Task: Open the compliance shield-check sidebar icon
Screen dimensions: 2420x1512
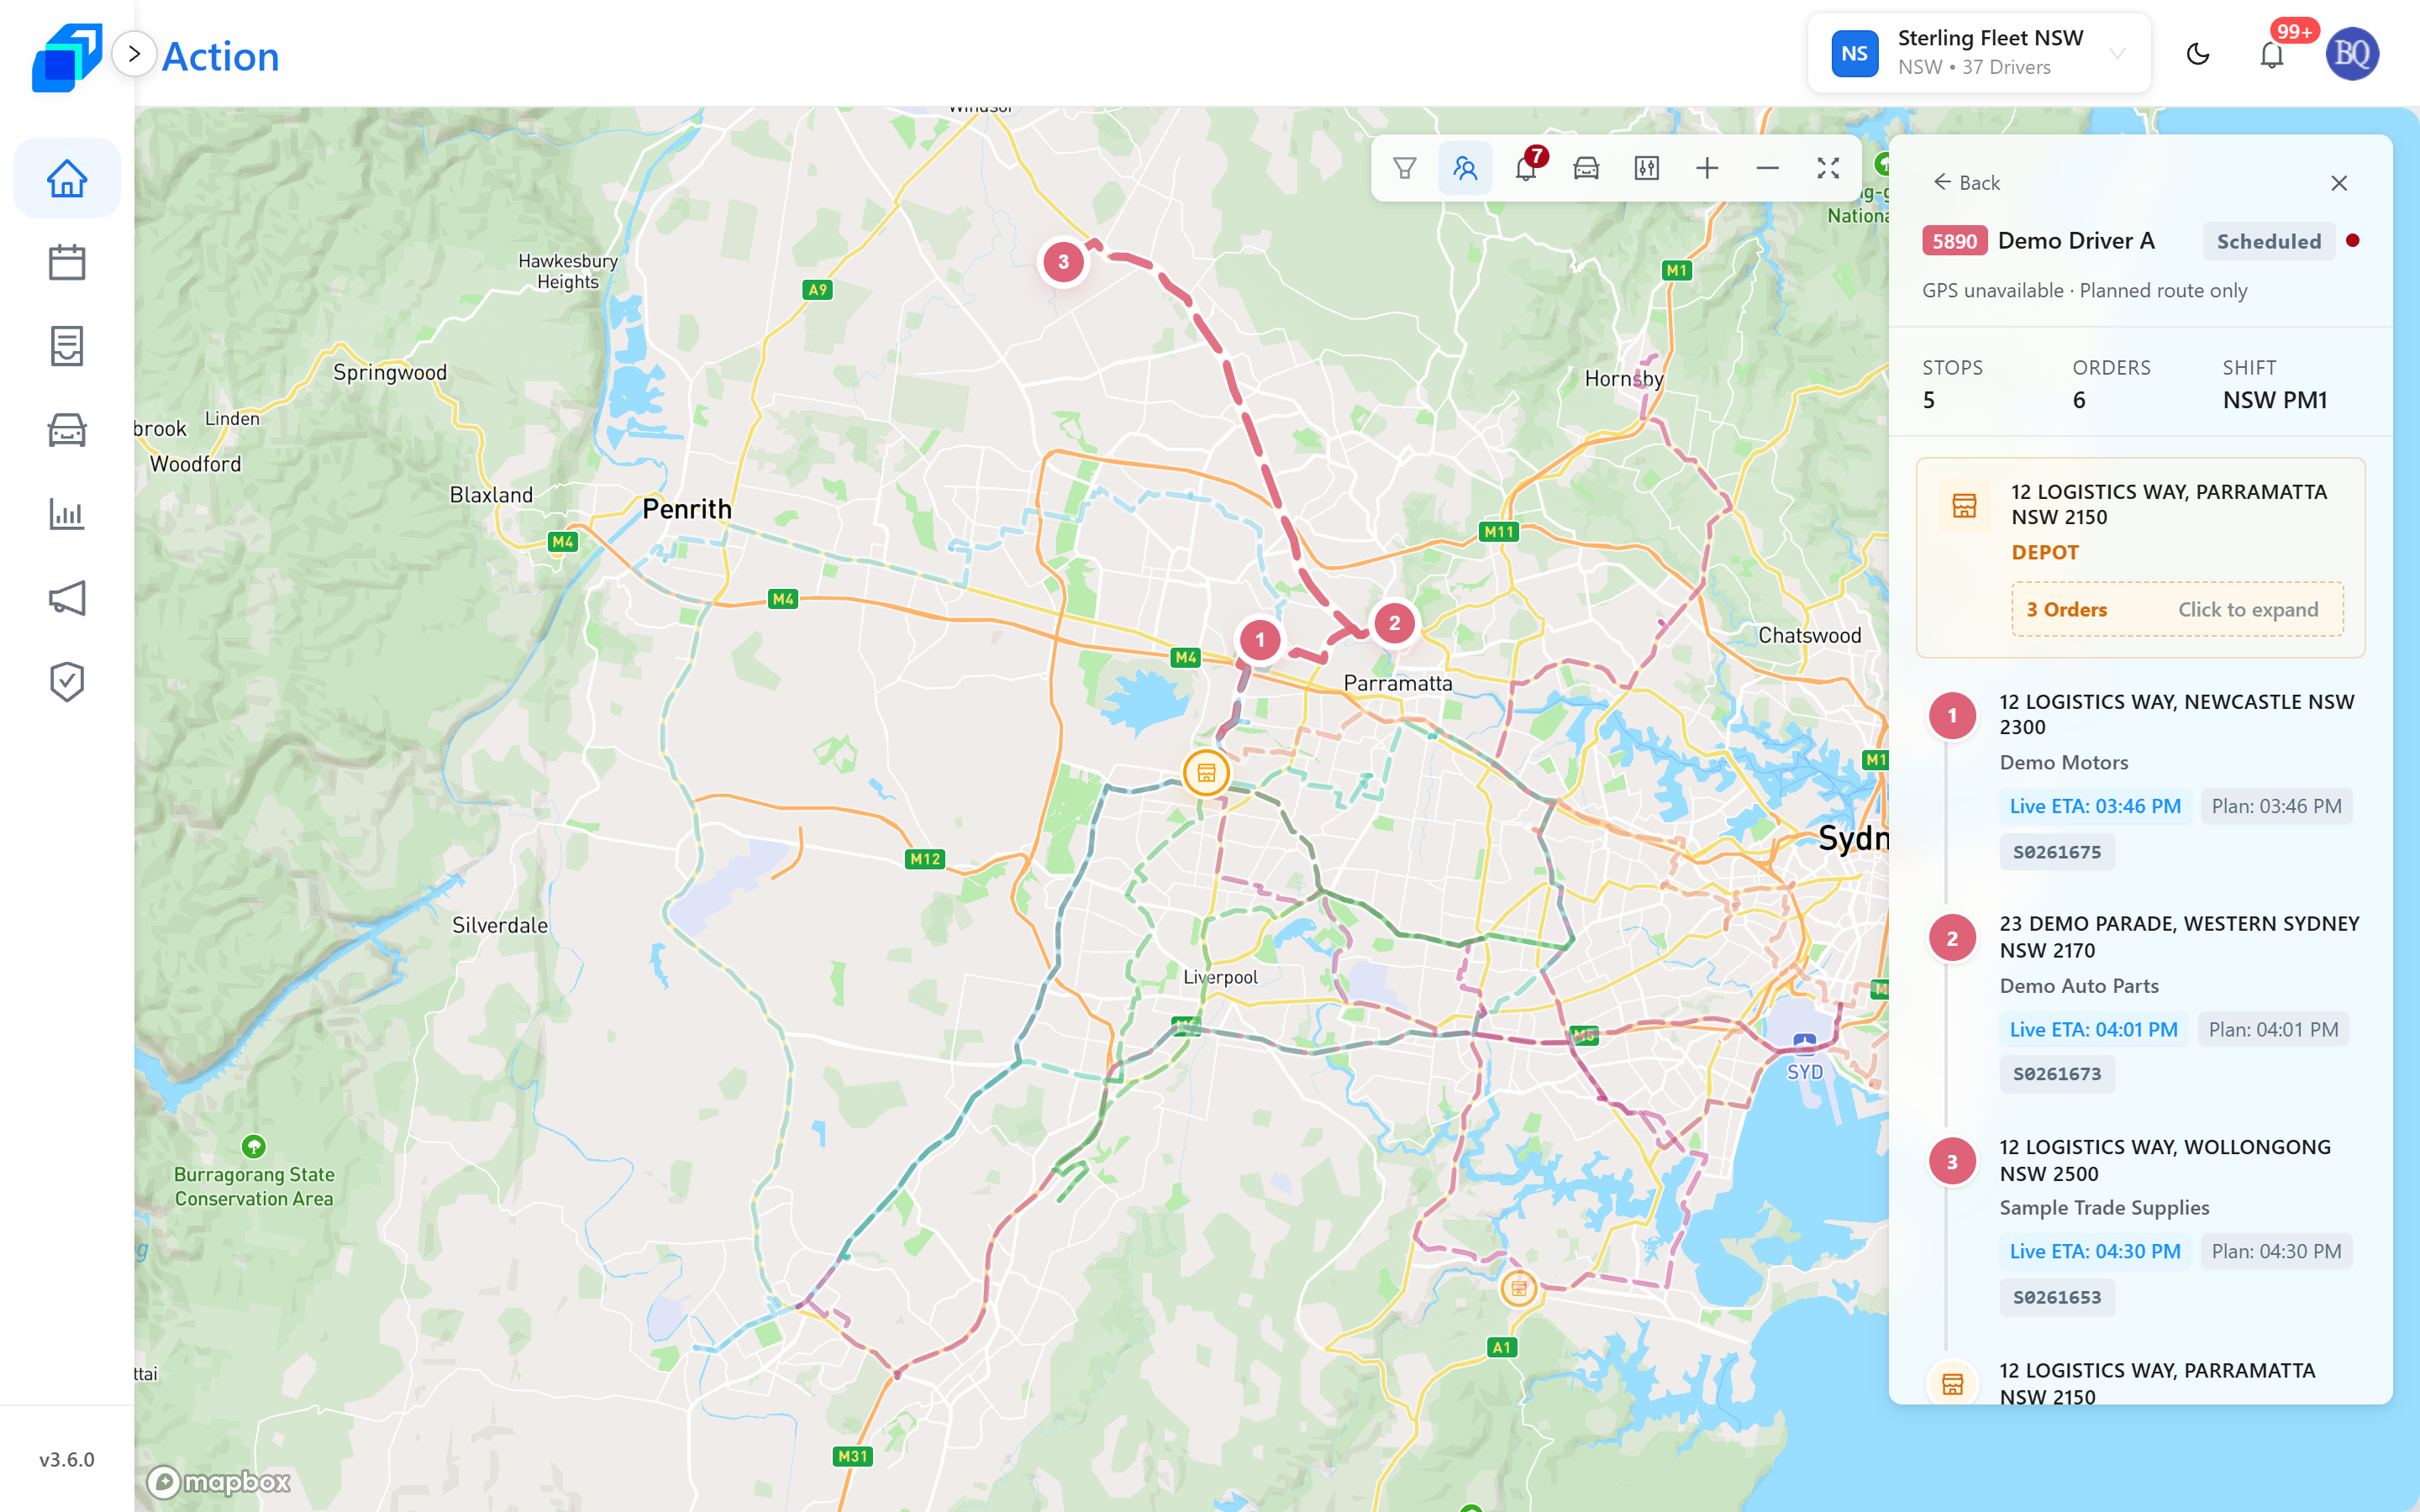Action: (x=67, y=682)
